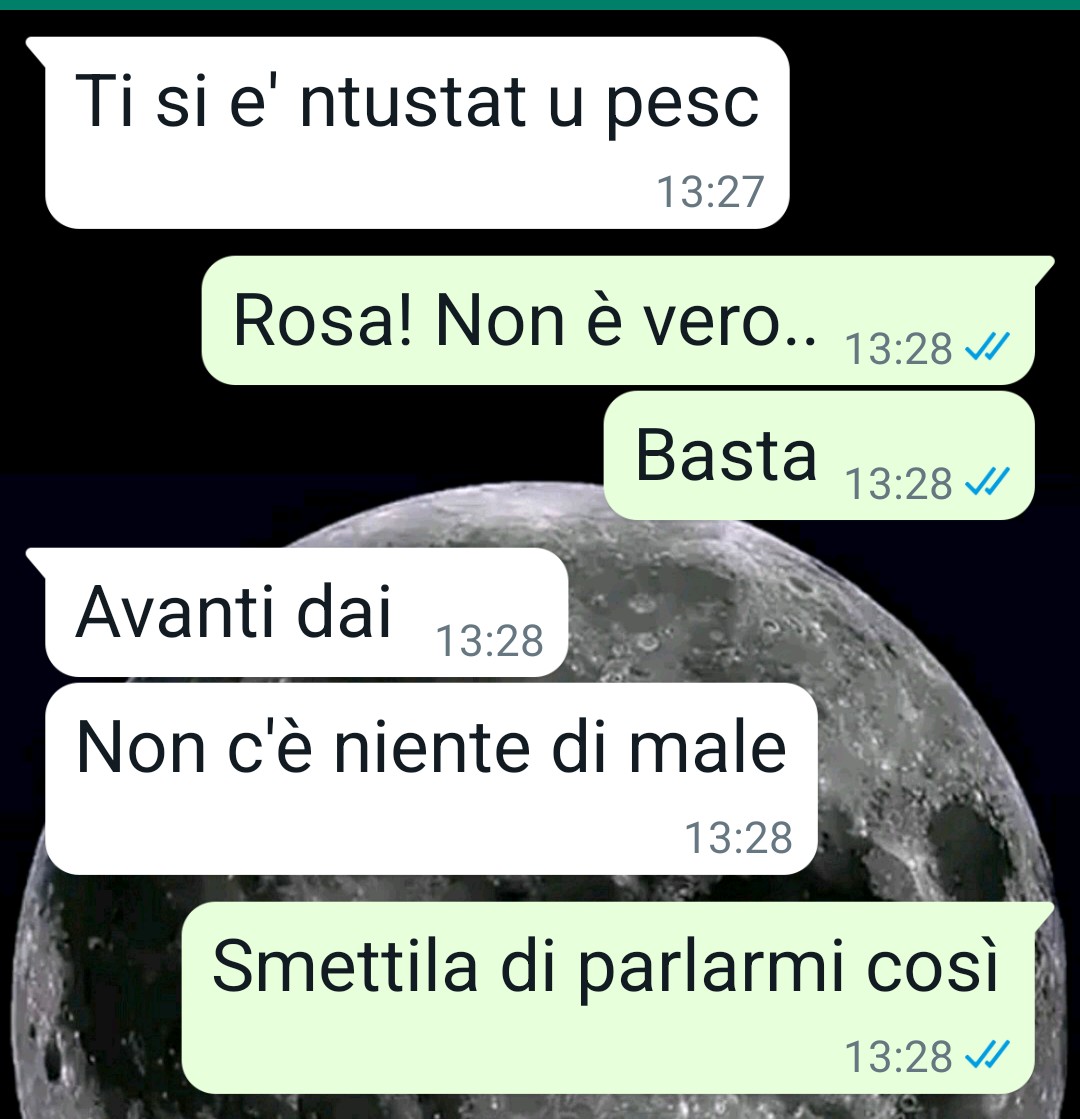This screenshot has width=1080, height=1119.
Task: Click the bubble tail of "Avanti dai"
Action: [36, 562]
